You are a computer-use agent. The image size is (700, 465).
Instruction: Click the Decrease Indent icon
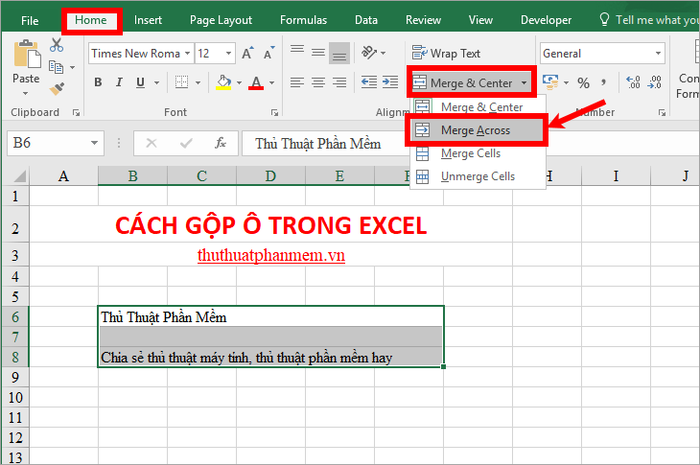[x=369, y=82]
